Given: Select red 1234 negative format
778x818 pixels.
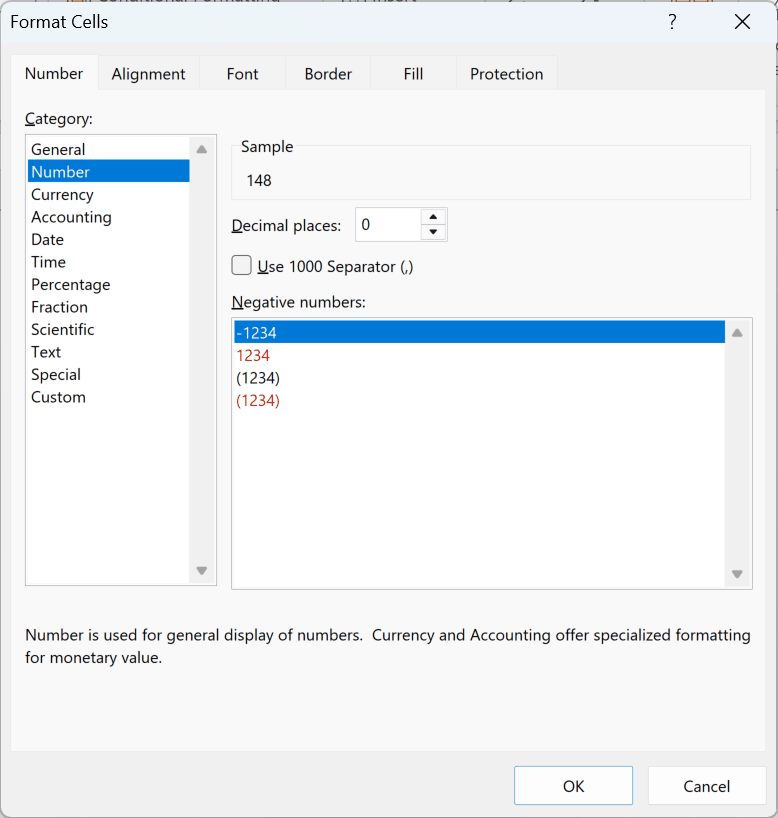Looking at the screenshot, I should (x=480, y=355).
